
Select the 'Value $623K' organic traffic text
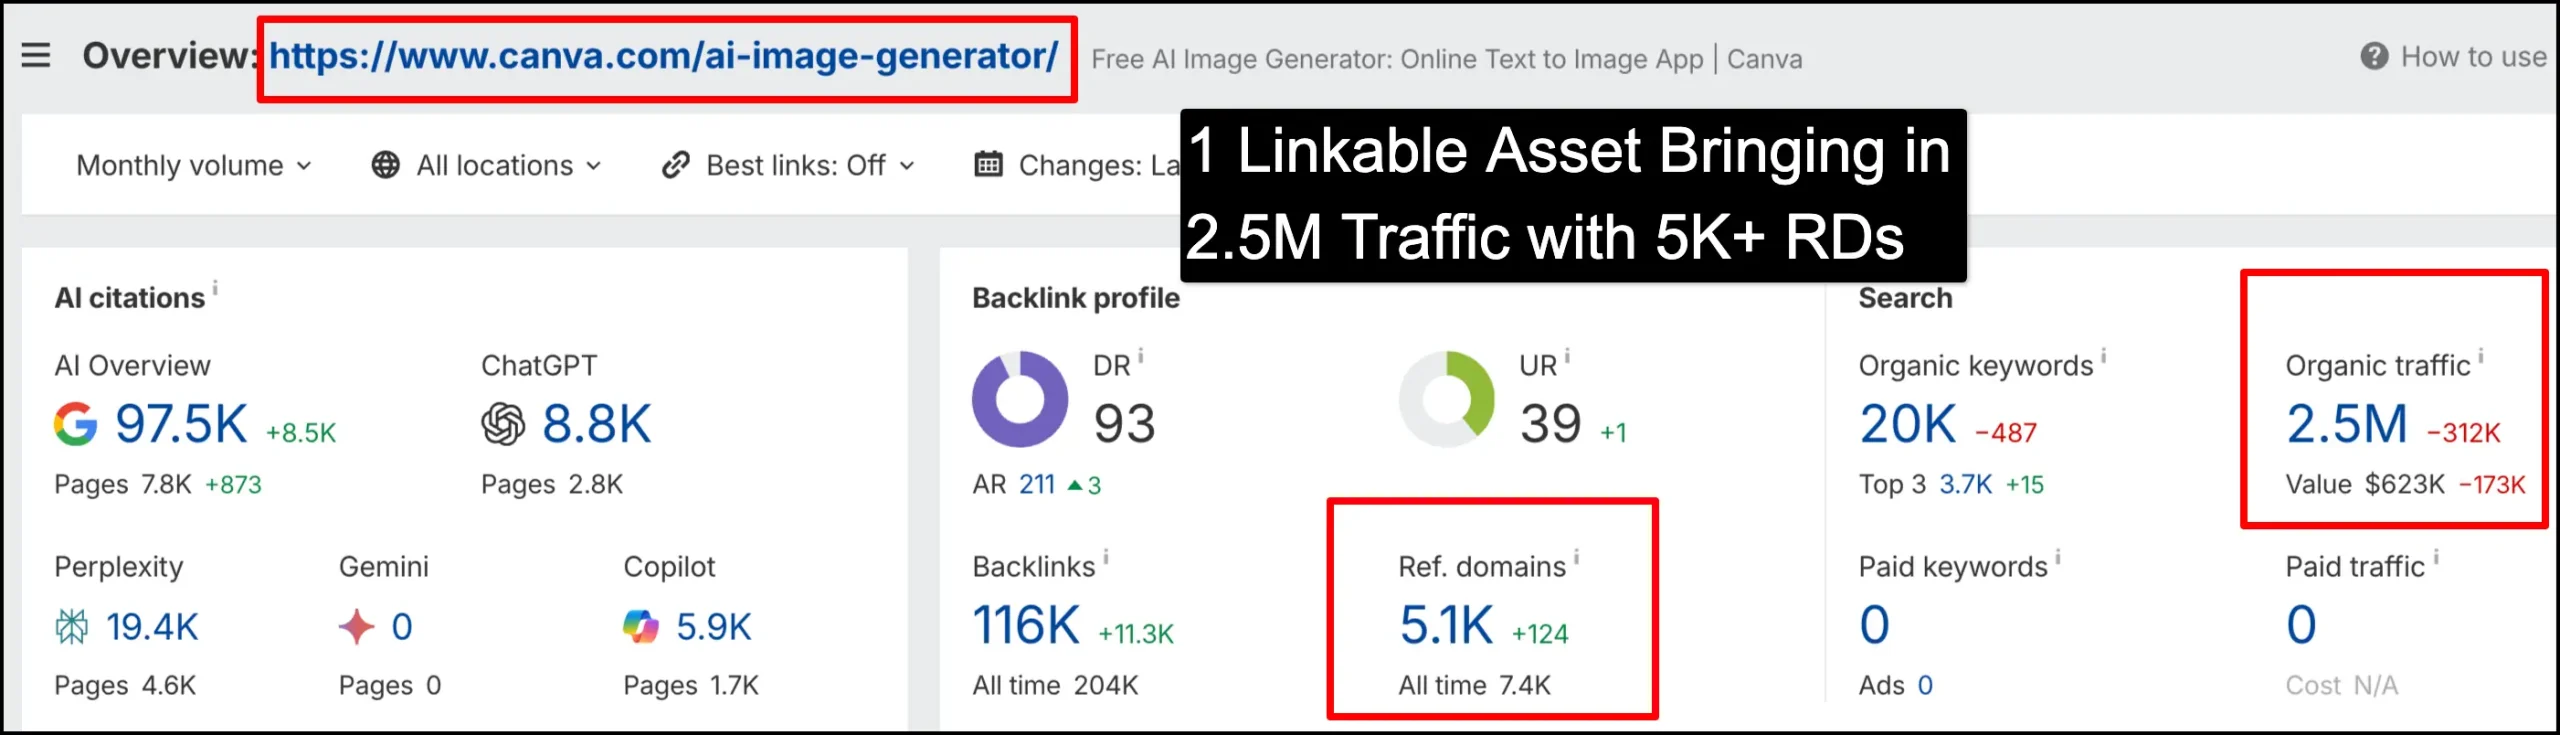[x=2365, y=485]
